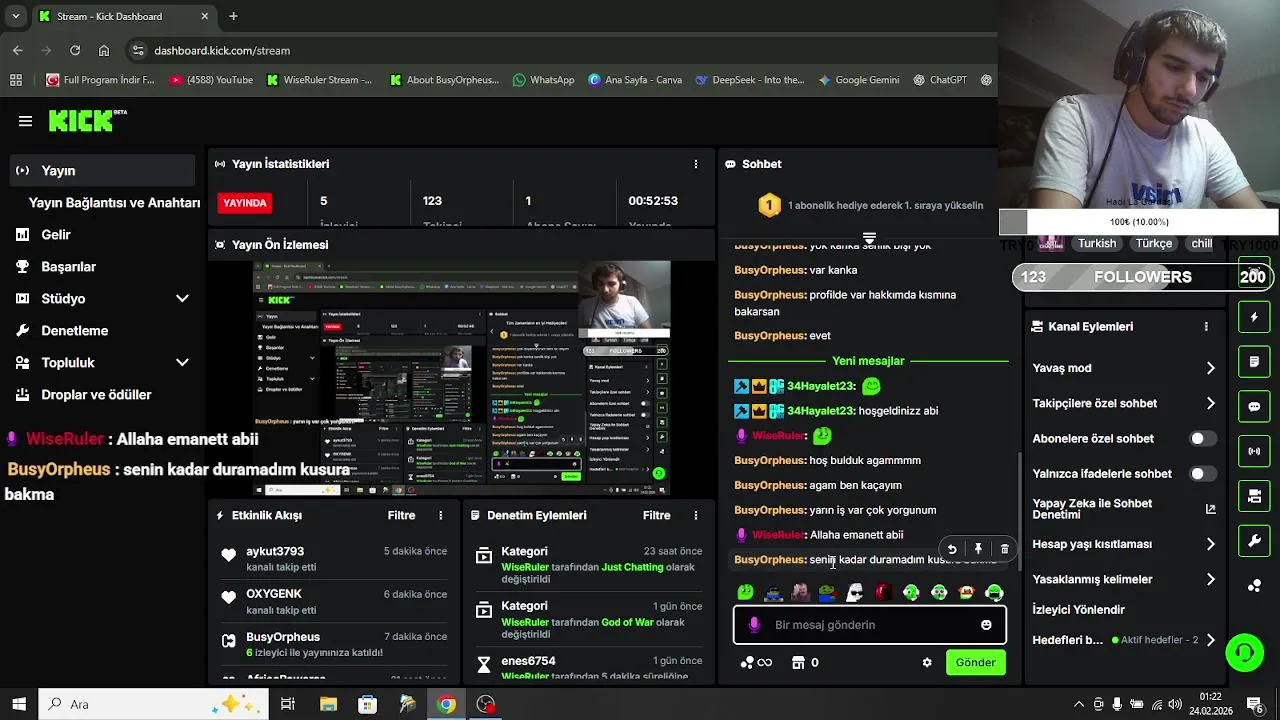Insert the white ghost sunglasses emote
This screenshot has height=720, width=1280.
click(x=854, y=592)
